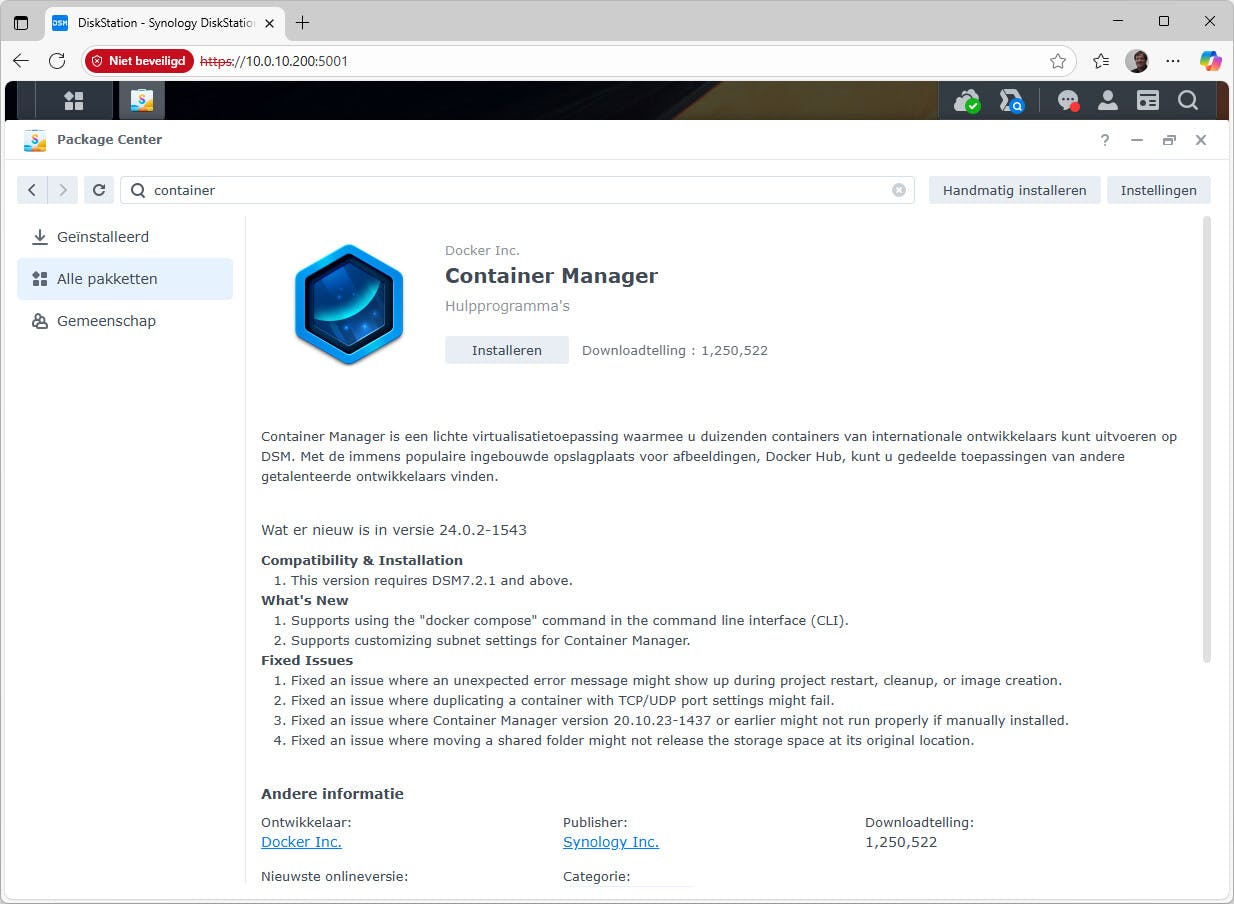The height and width of the screenshot is (904, 1234).
Task: Refresh the package list with the reload icon
Action: click(x=99, y=190)
